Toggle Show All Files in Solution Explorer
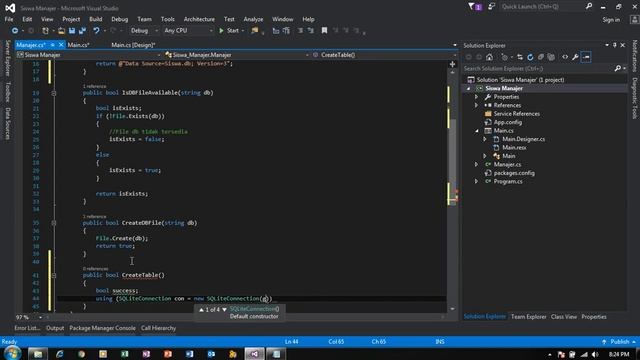640x360 pixels. pyautogui.click(x=551, y=57)
